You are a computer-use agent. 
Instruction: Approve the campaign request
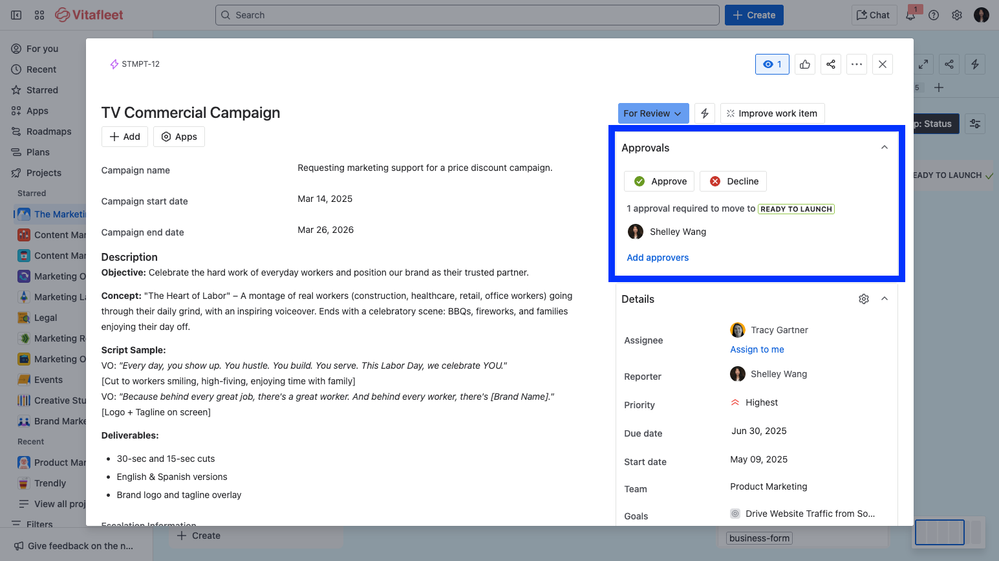coord(659,181)
